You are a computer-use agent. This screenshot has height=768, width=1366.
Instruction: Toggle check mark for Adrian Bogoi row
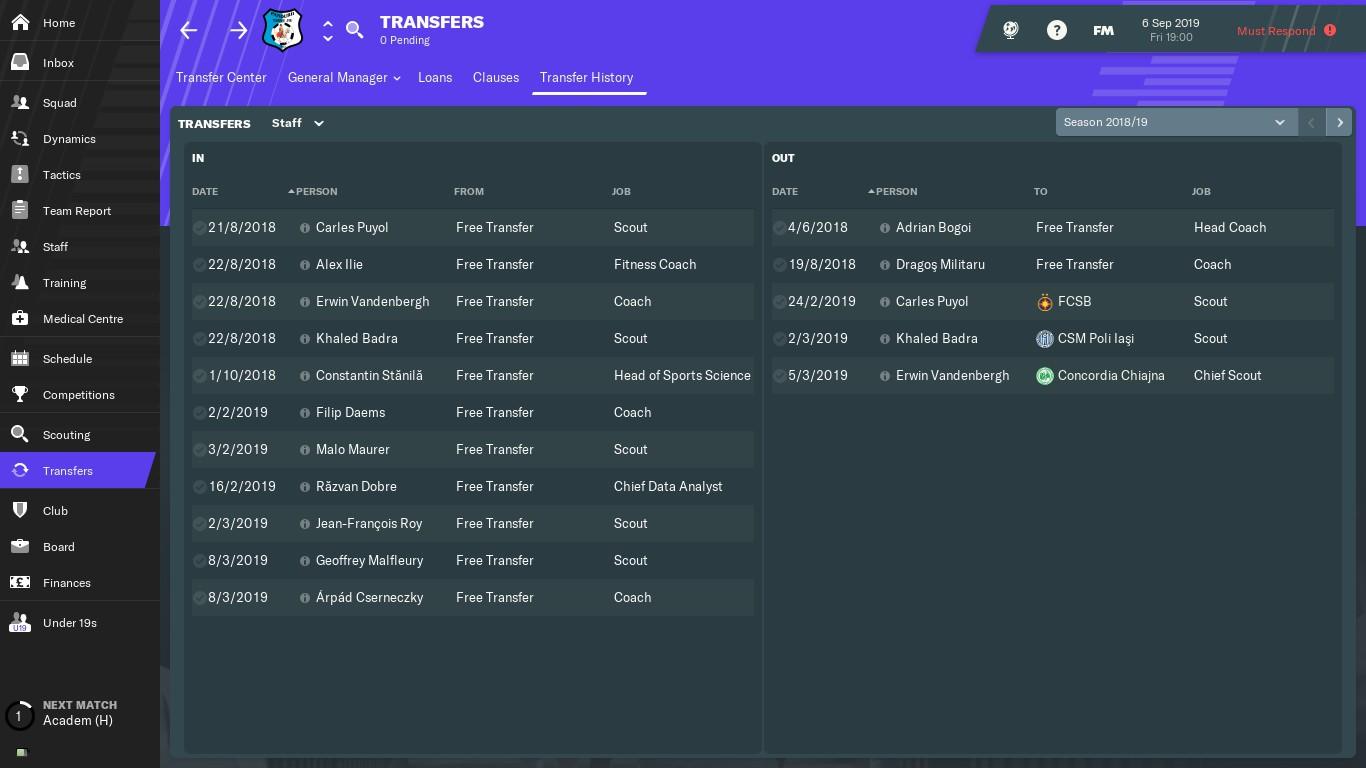tap(780, 228)
